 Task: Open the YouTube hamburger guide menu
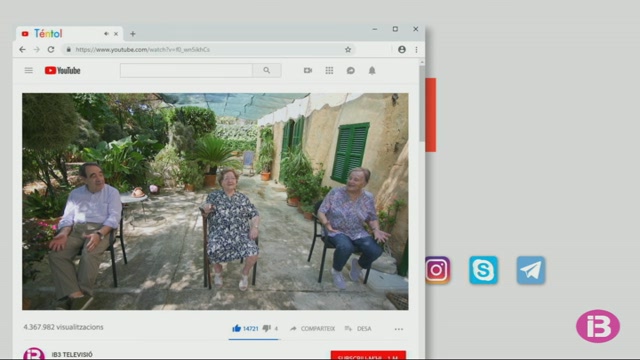coord(29,70)
